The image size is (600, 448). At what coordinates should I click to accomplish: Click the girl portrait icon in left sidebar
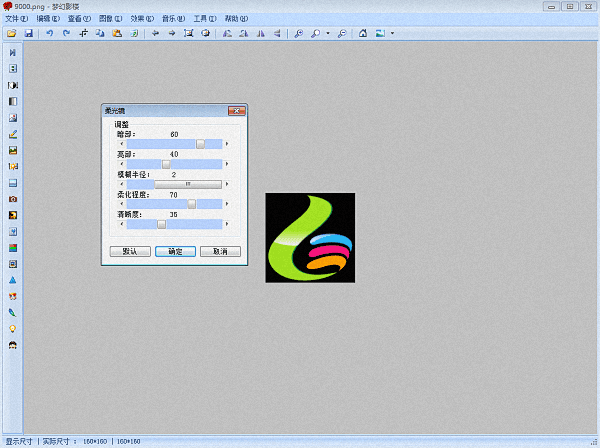[x=13, y=345]
